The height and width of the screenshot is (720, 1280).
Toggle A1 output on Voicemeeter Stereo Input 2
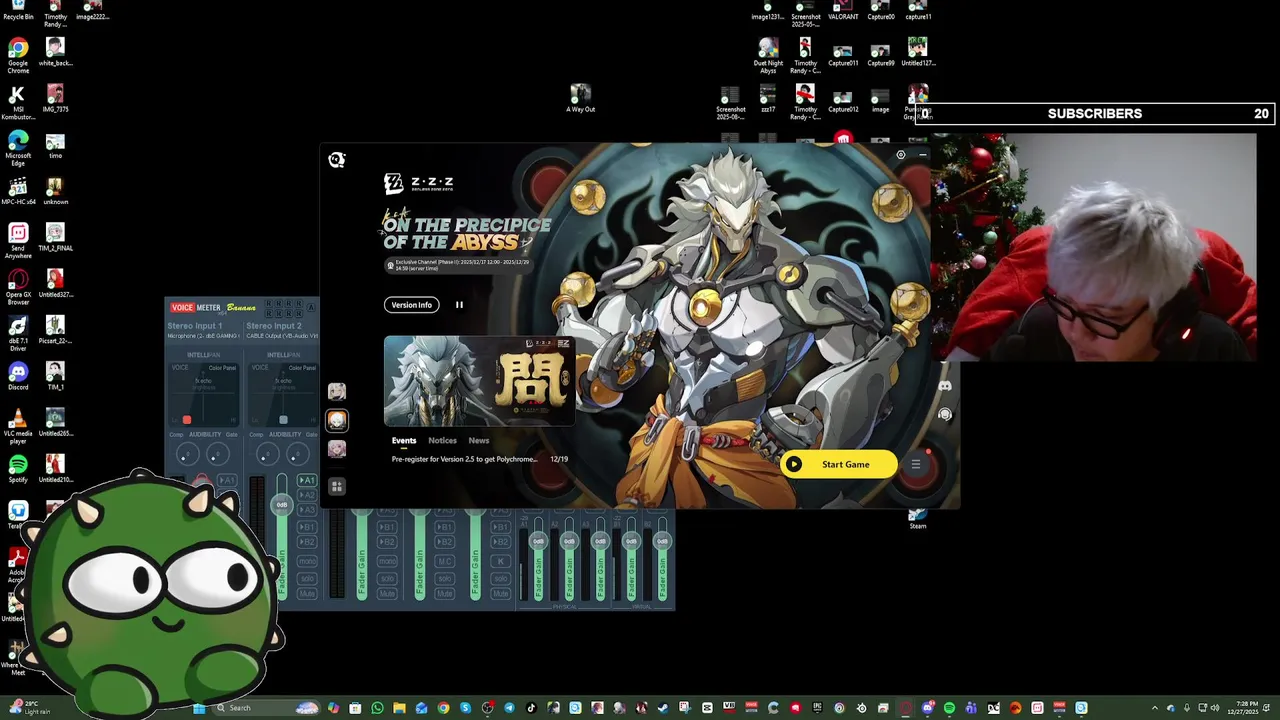(307, 480)
